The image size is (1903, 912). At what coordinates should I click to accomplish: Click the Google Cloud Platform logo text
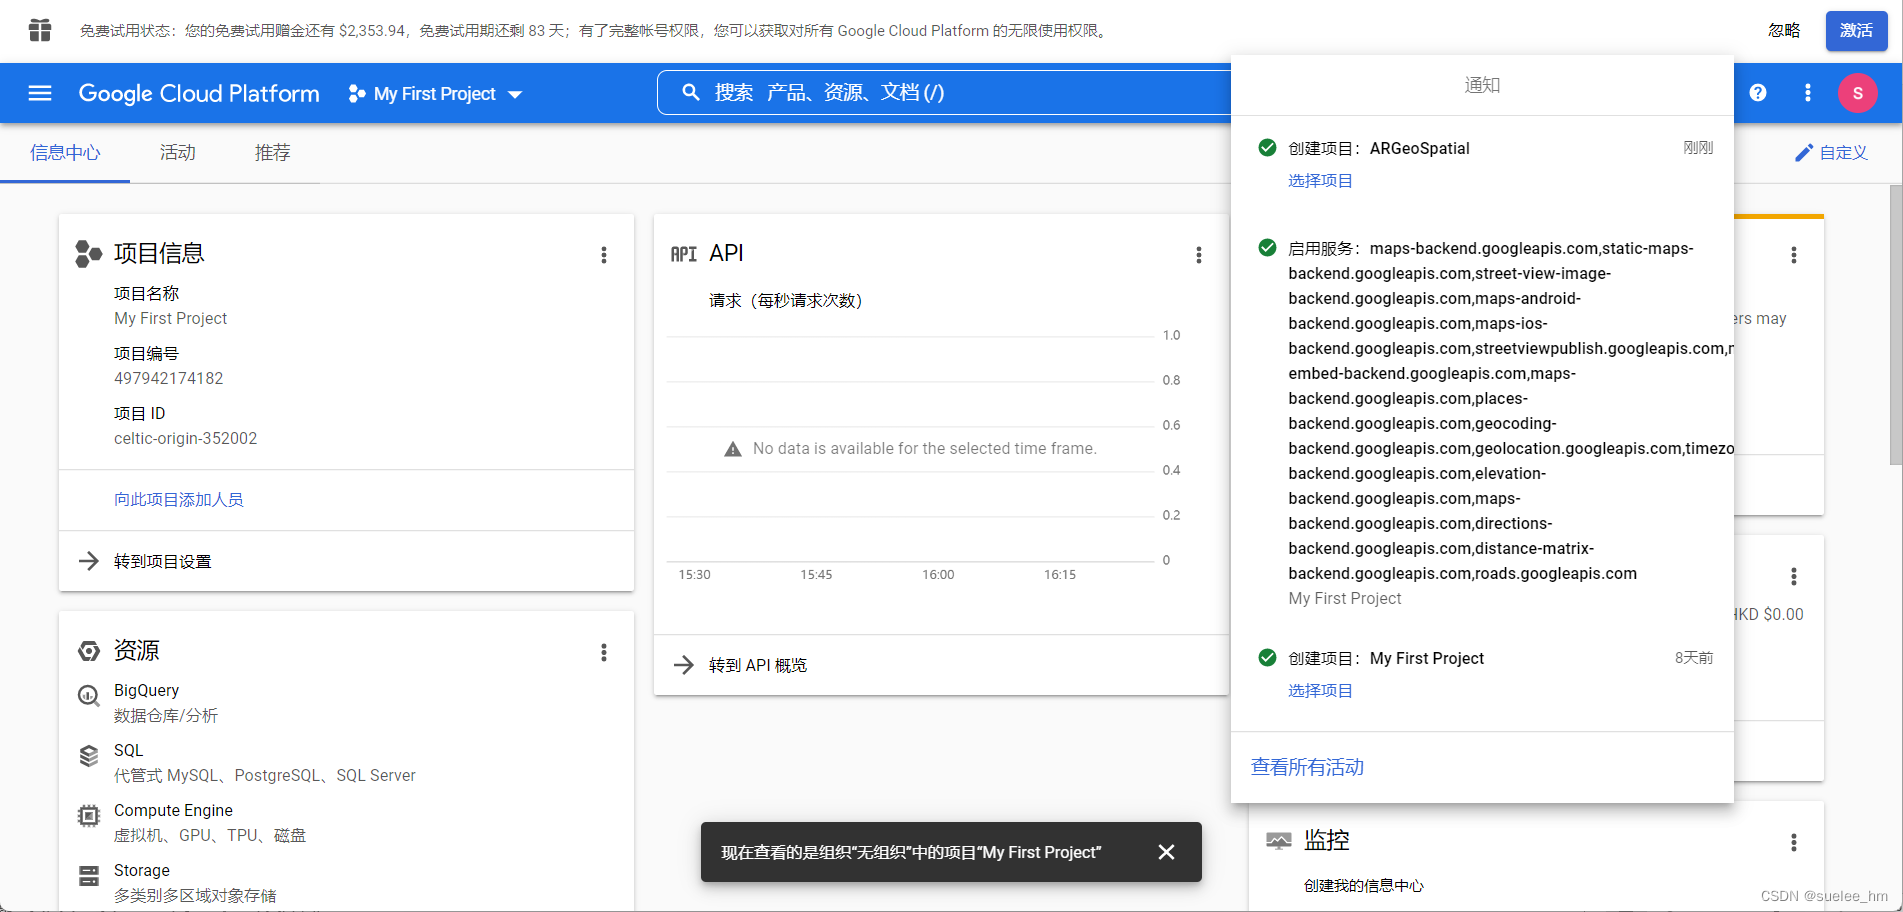pyautogui.click(x=199, y=93)
